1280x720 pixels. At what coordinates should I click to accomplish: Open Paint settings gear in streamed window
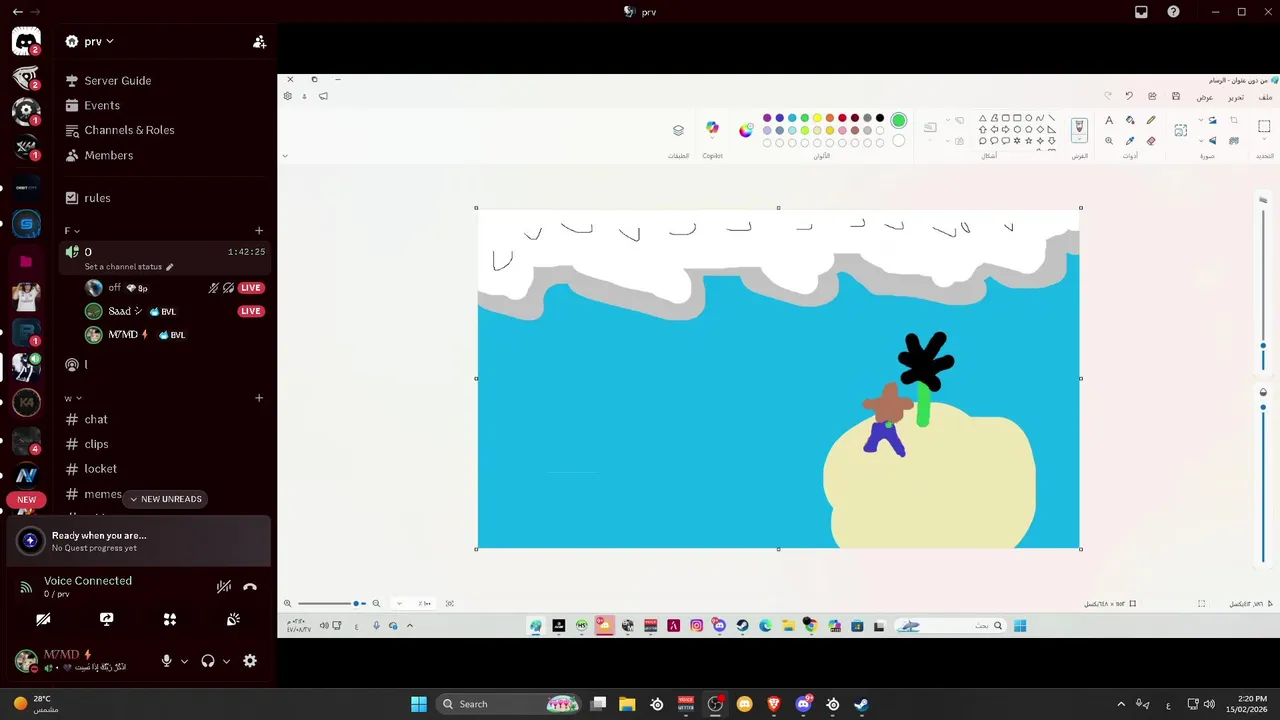pos(288,96)
